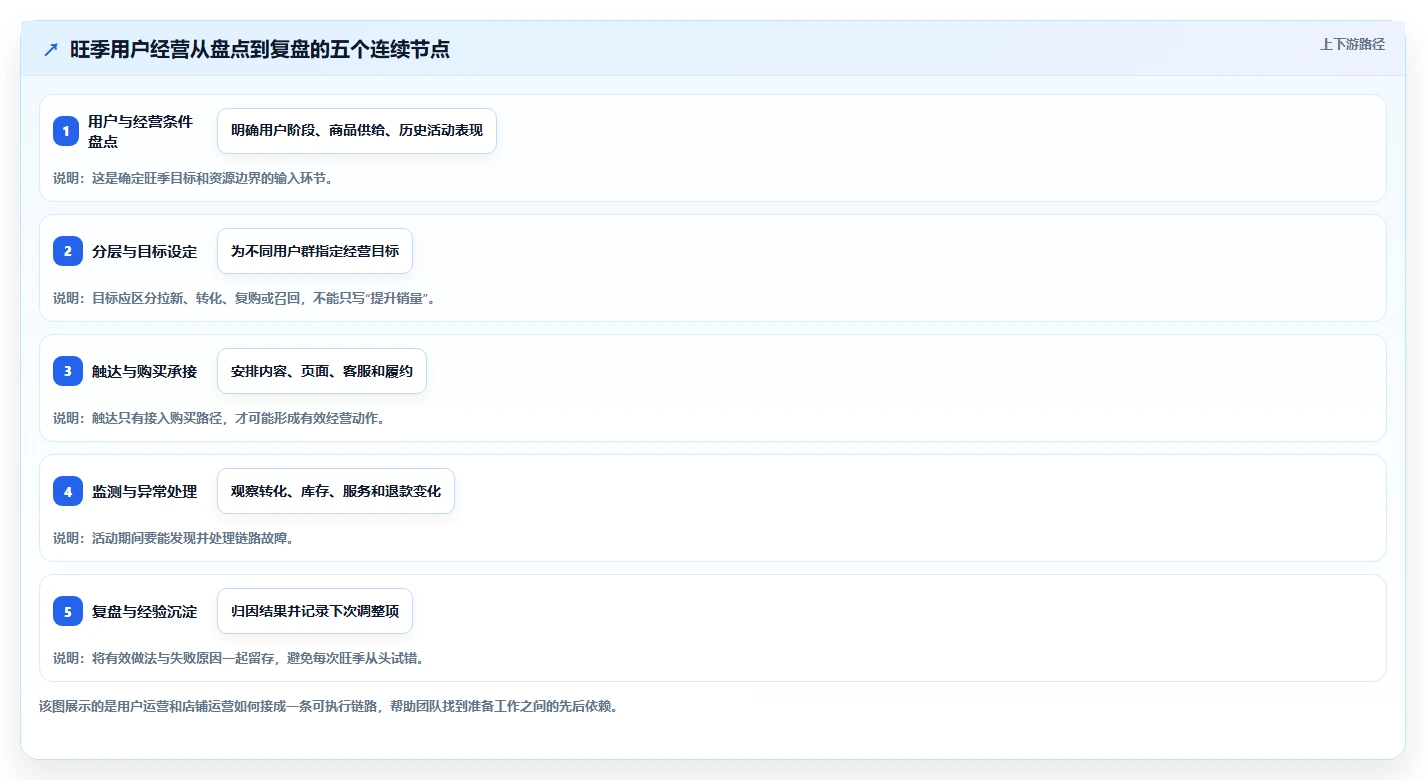Click the arrow icon beside the title

click(x=51, y=50)
